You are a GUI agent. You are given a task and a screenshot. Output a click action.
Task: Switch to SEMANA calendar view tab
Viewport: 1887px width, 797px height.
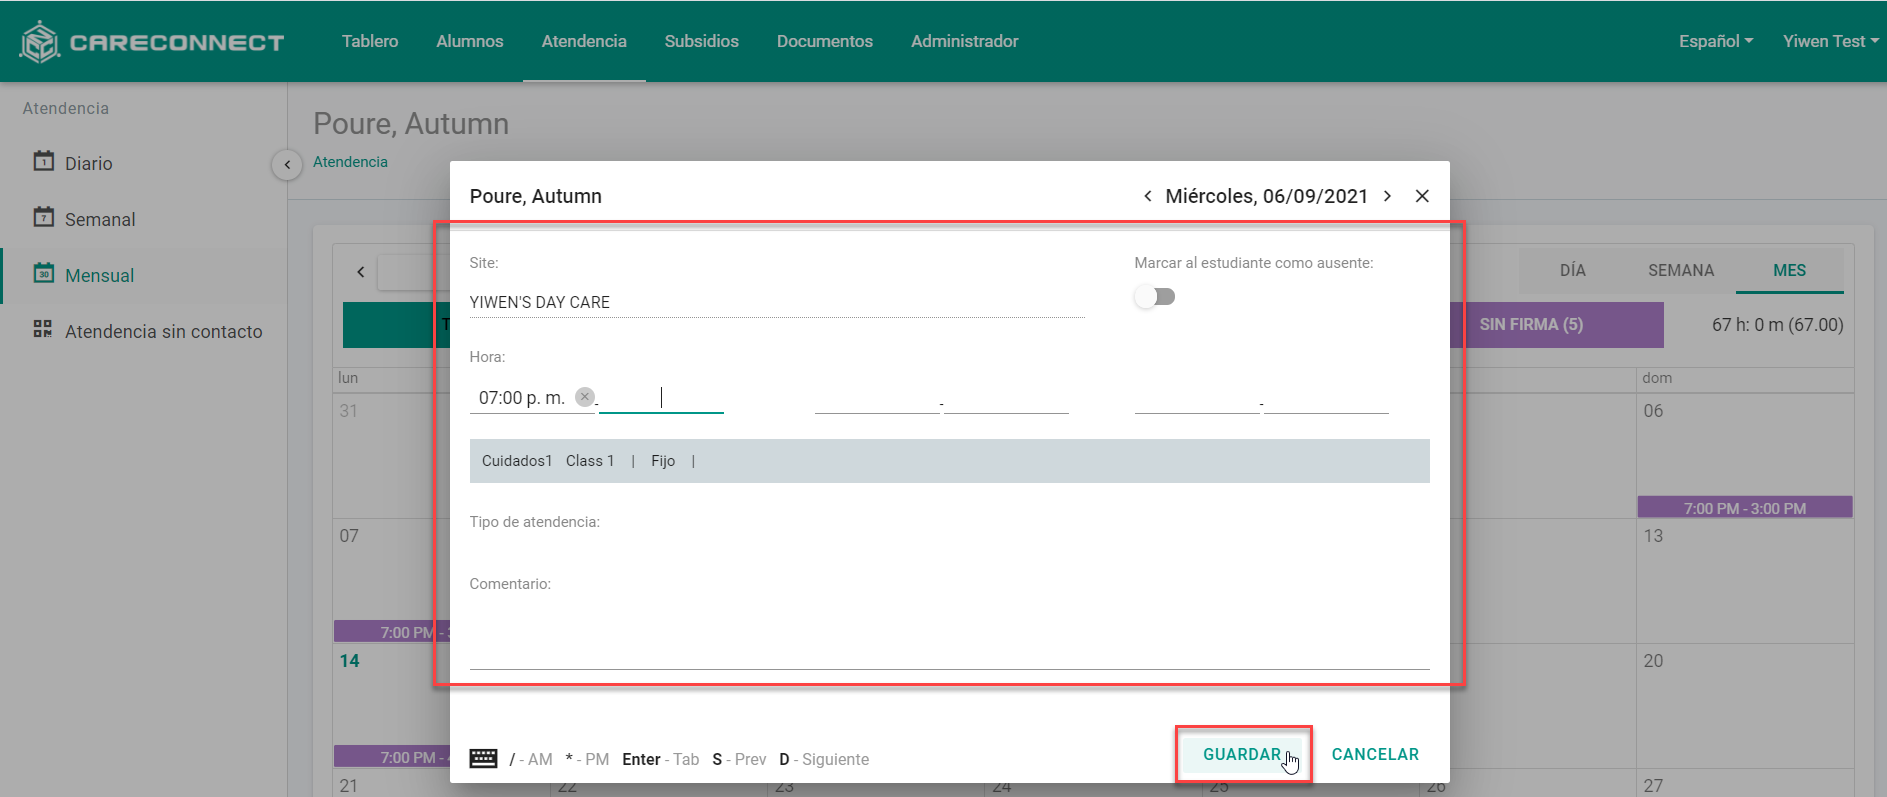1680,270
